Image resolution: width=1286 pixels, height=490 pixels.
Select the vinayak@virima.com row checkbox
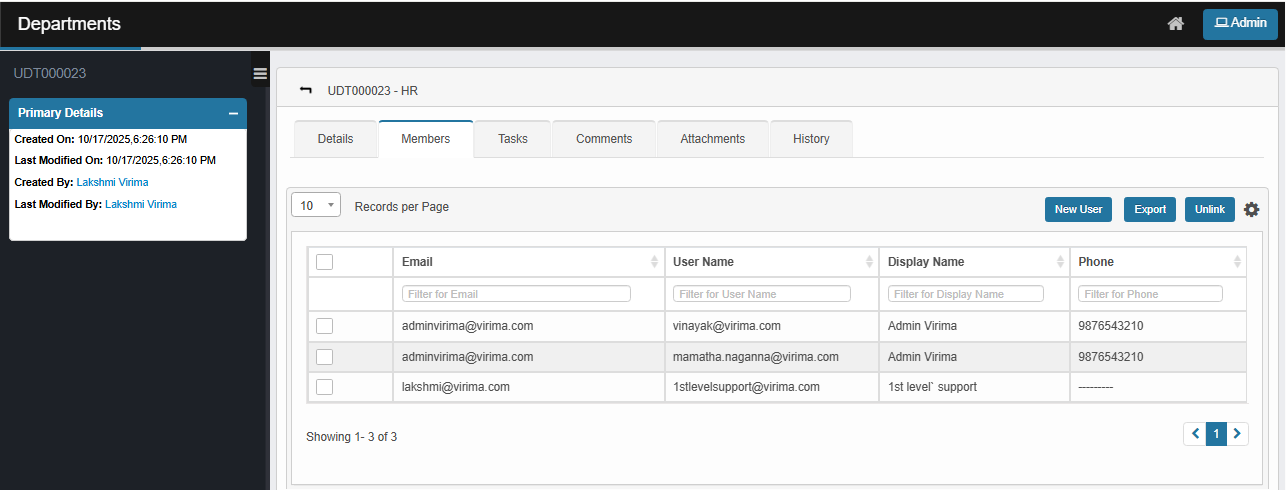324,326
